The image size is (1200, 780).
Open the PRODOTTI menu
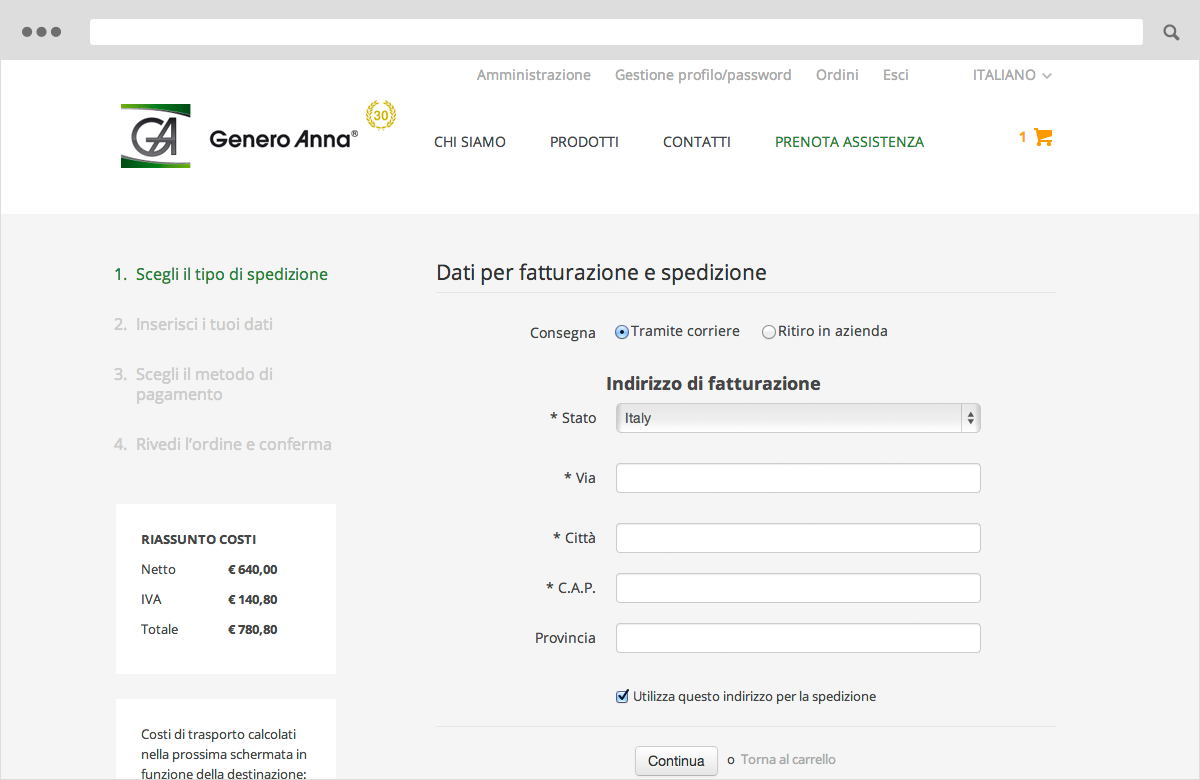(584, 142)
